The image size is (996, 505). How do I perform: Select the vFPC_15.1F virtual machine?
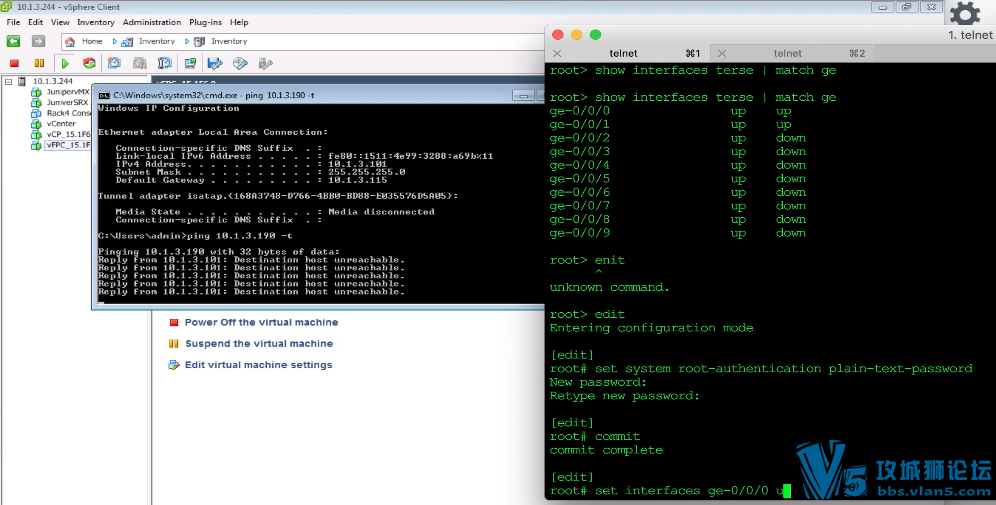68,145
